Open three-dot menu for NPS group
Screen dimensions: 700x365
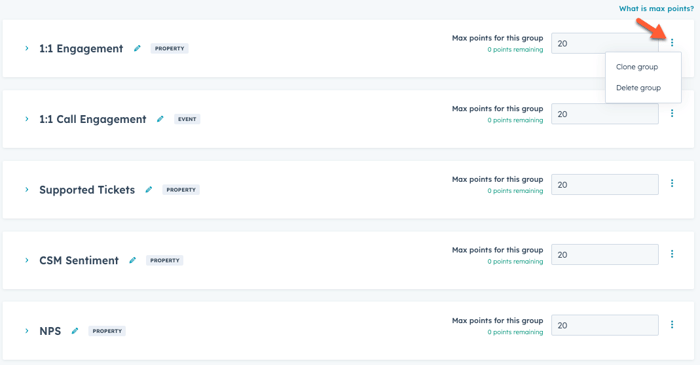click(672, 324)
